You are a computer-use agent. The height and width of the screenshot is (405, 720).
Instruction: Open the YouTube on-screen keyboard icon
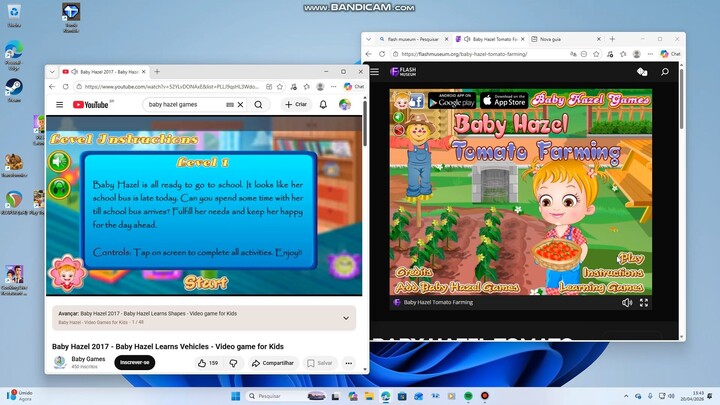230,105
